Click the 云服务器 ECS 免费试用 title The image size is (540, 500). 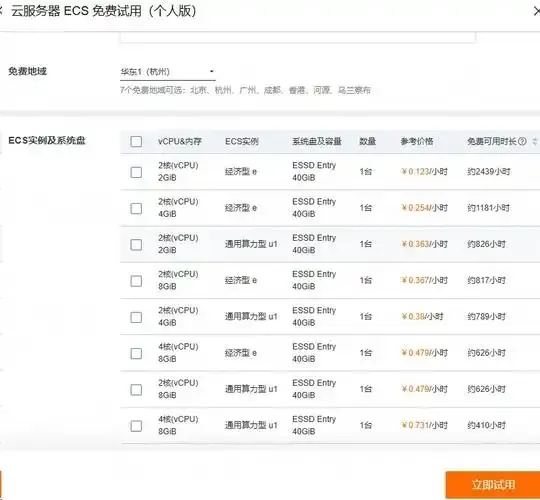pyautogui.click(x=104, y=11)
